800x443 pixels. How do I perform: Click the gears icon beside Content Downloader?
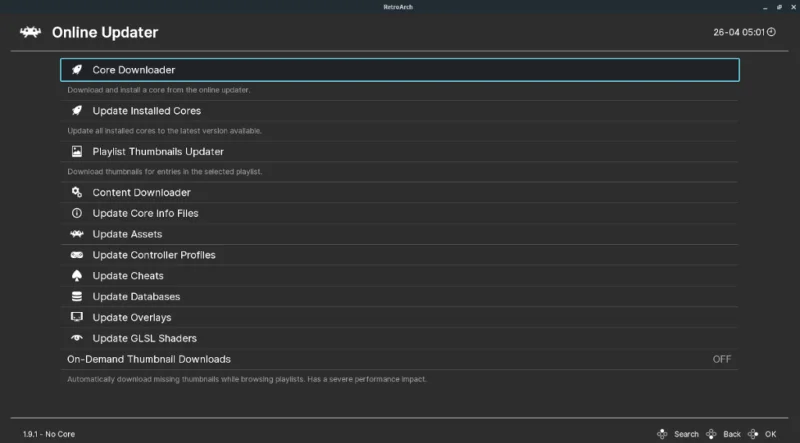point(77,192)
